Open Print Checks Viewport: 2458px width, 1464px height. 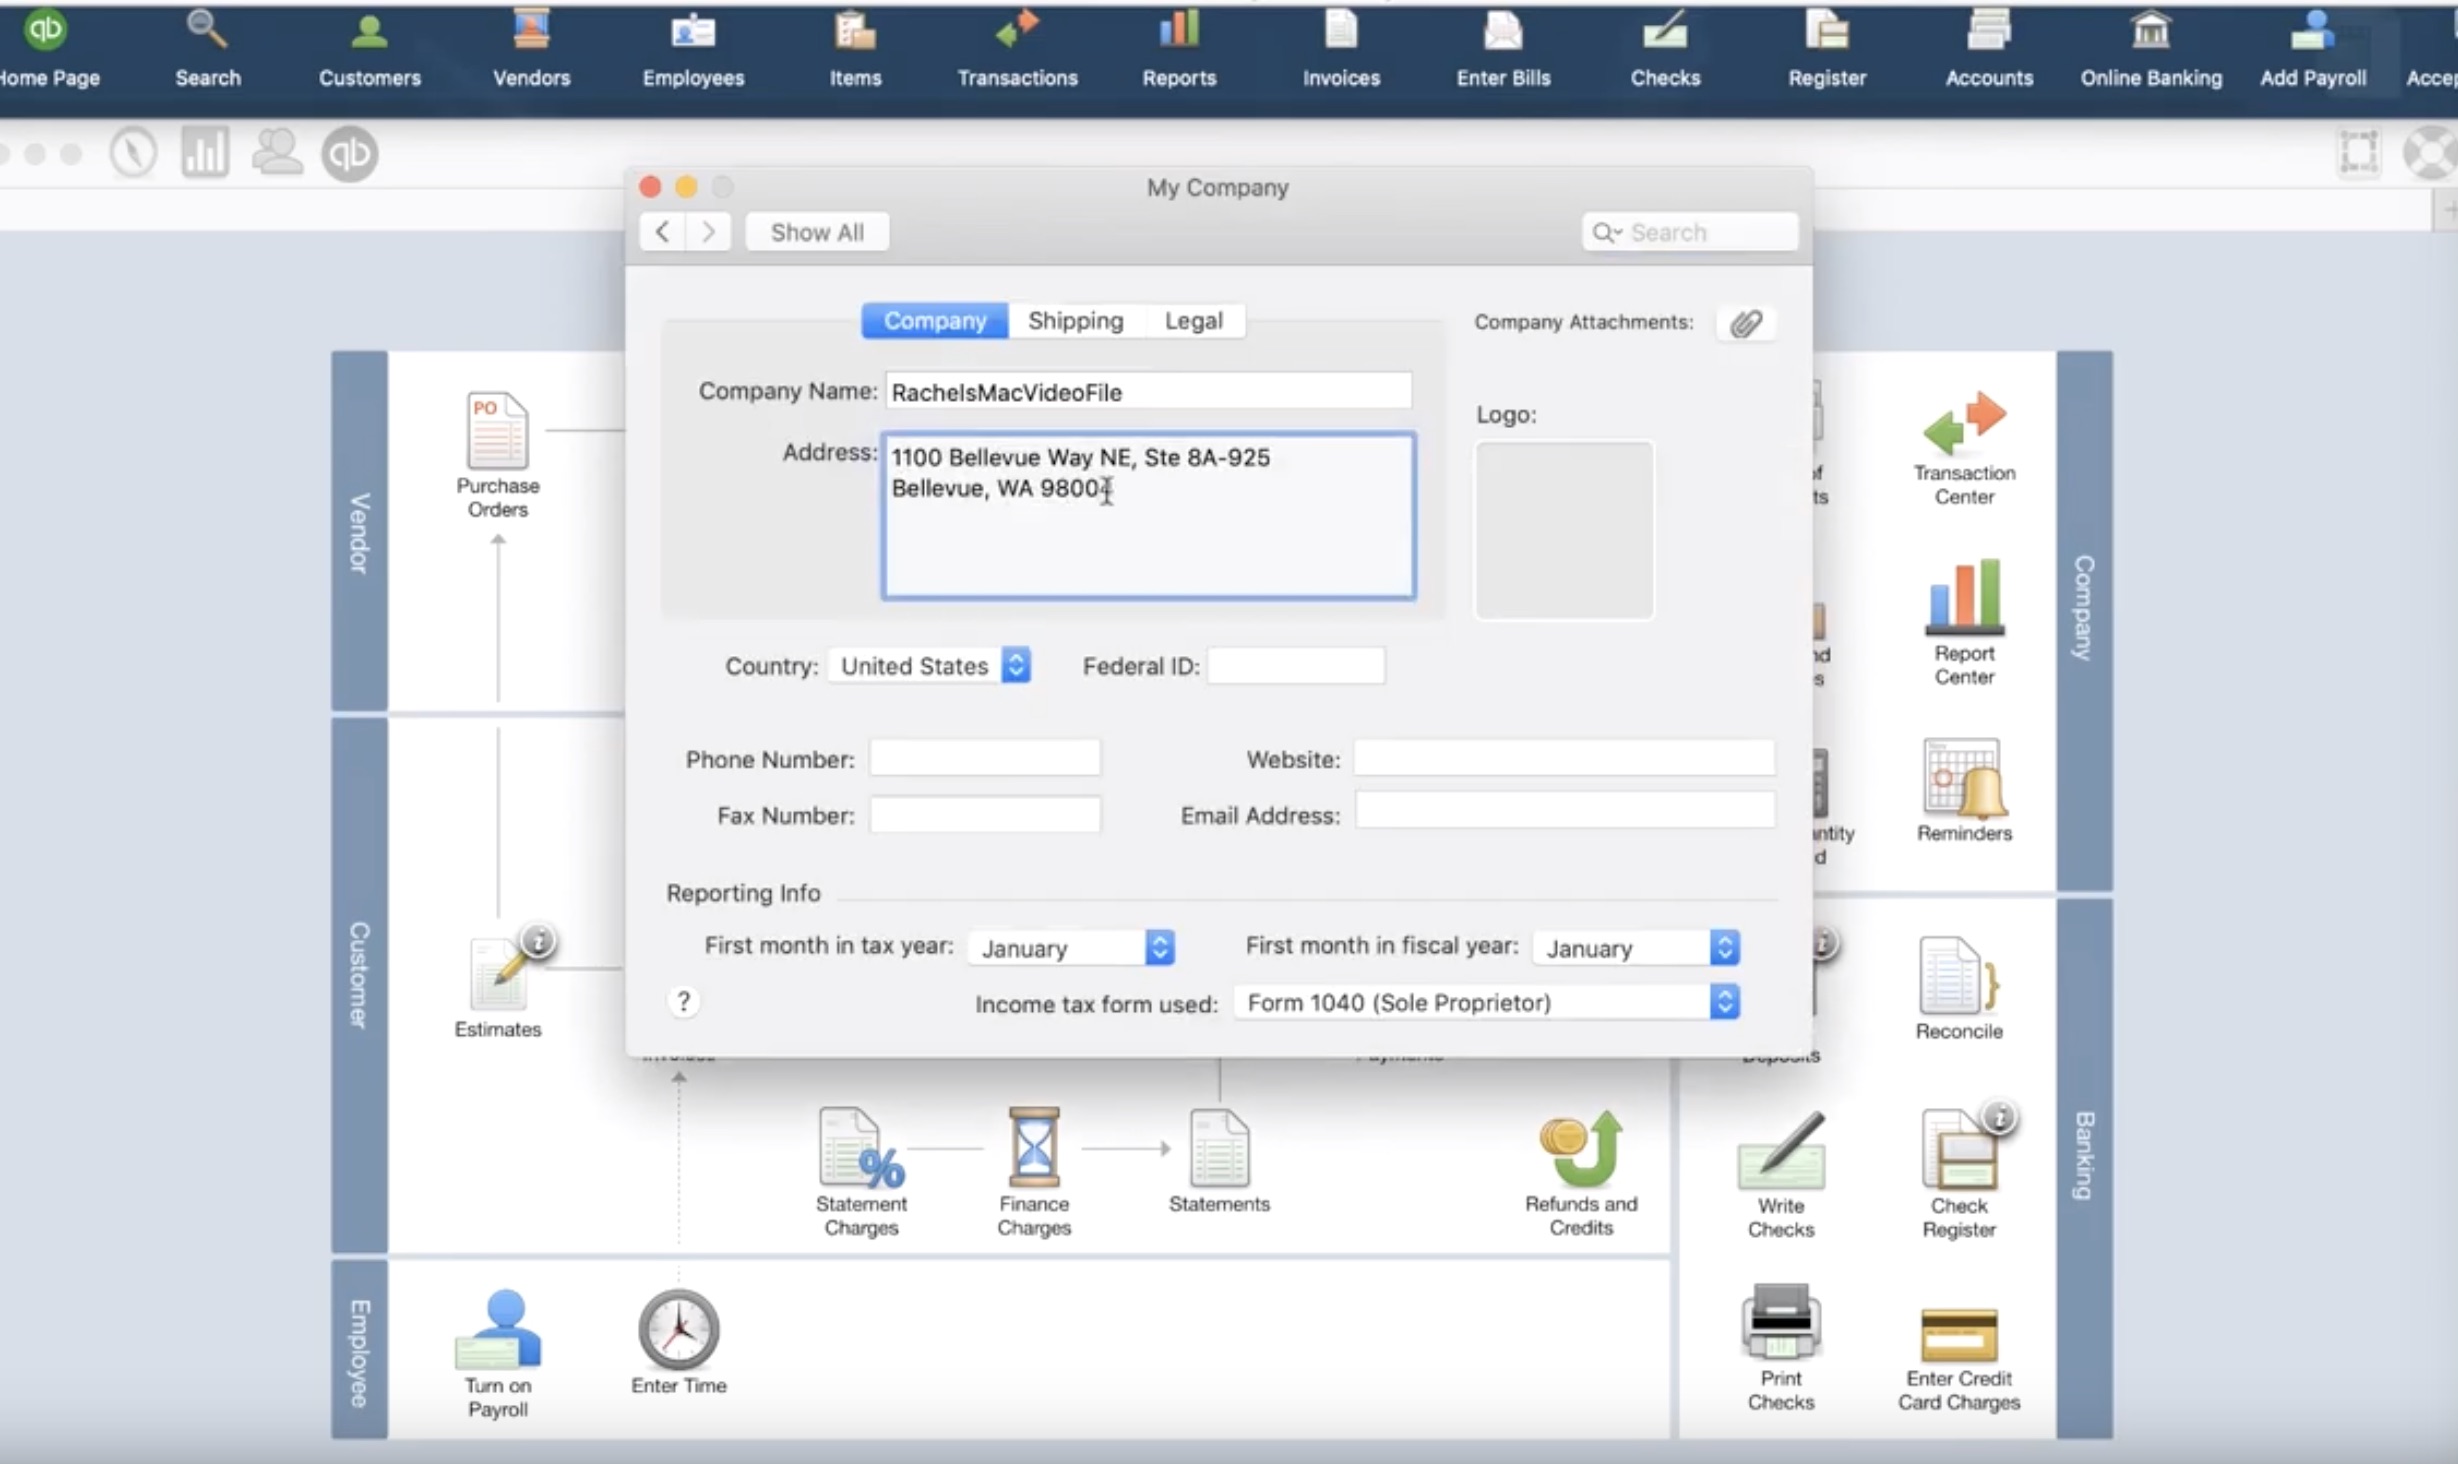1781,1347
